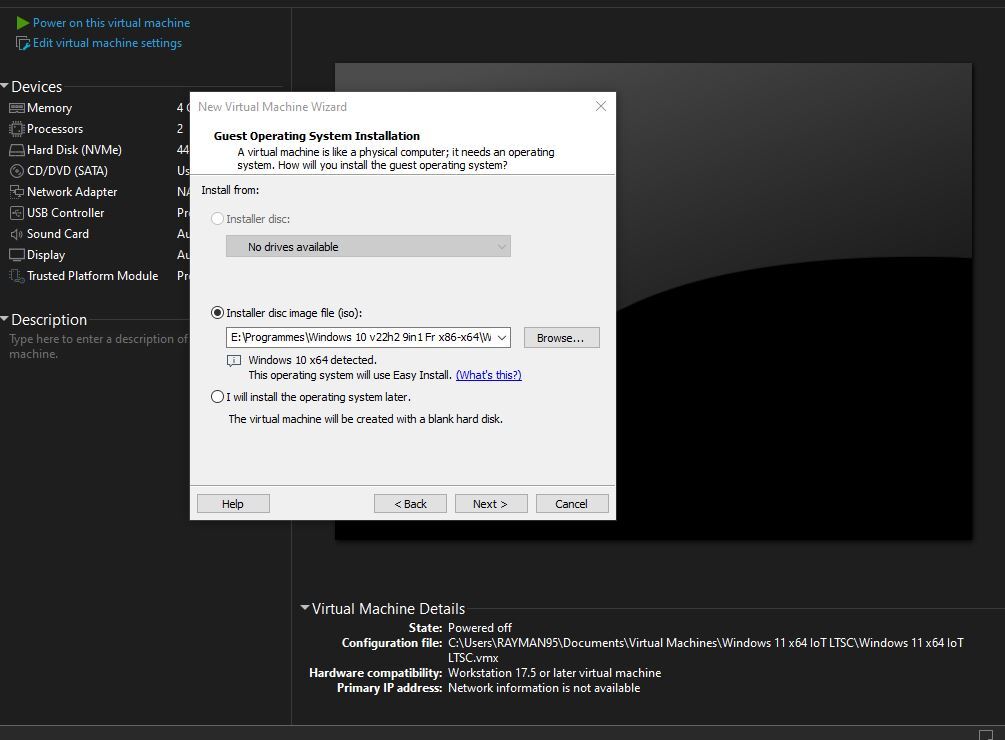Click the Configuration file path value
The image size is (1005, 740).
tap(705, 650)
